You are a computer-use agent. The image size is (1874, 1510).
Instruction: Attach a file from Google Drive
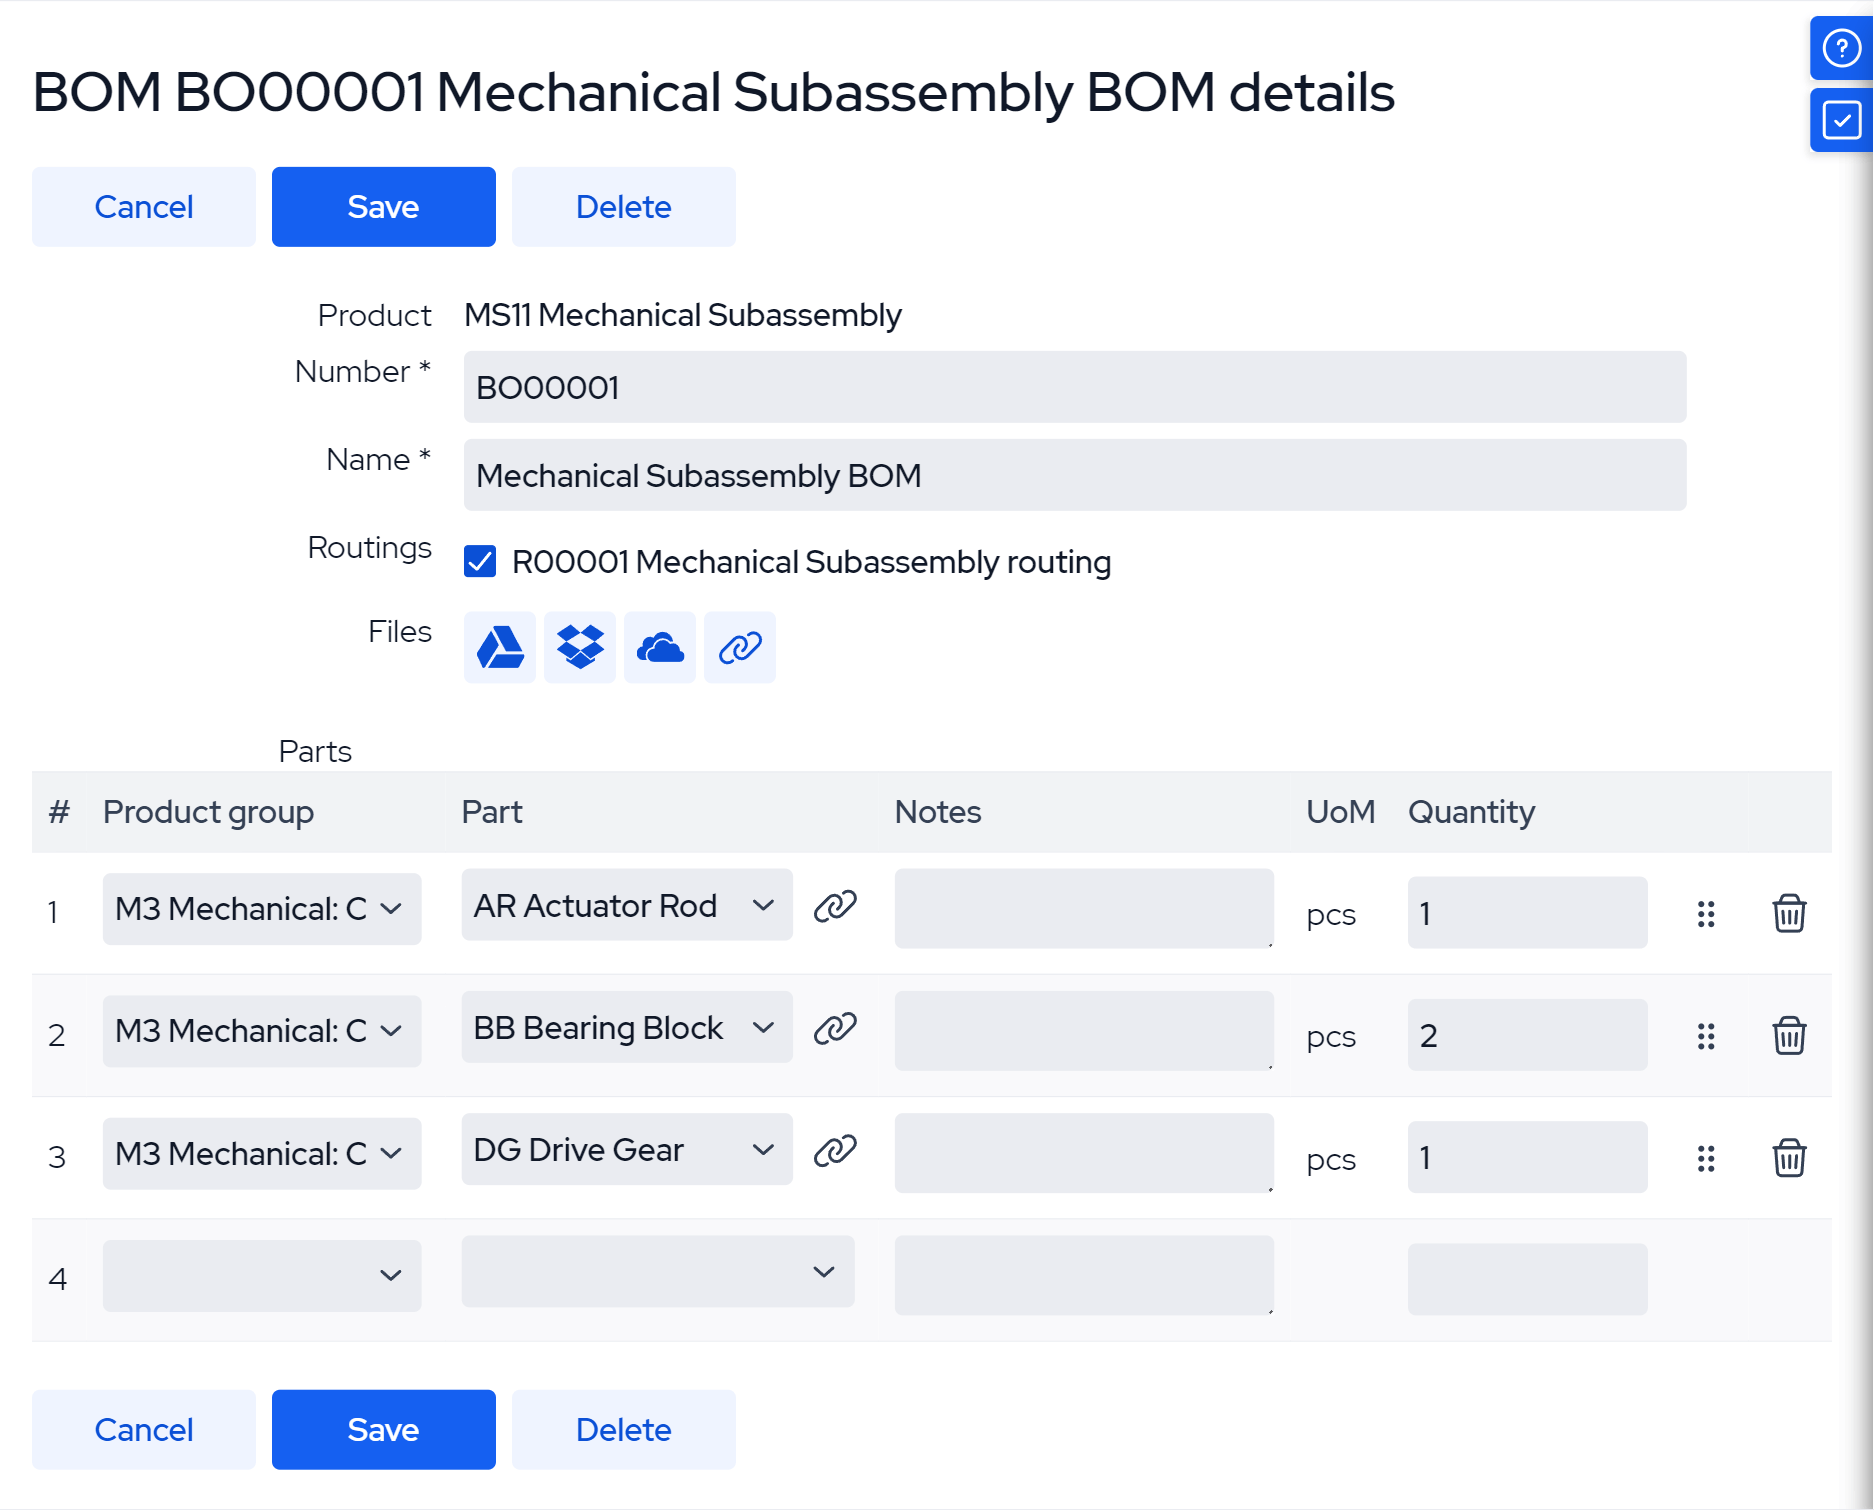coord(499,648)
